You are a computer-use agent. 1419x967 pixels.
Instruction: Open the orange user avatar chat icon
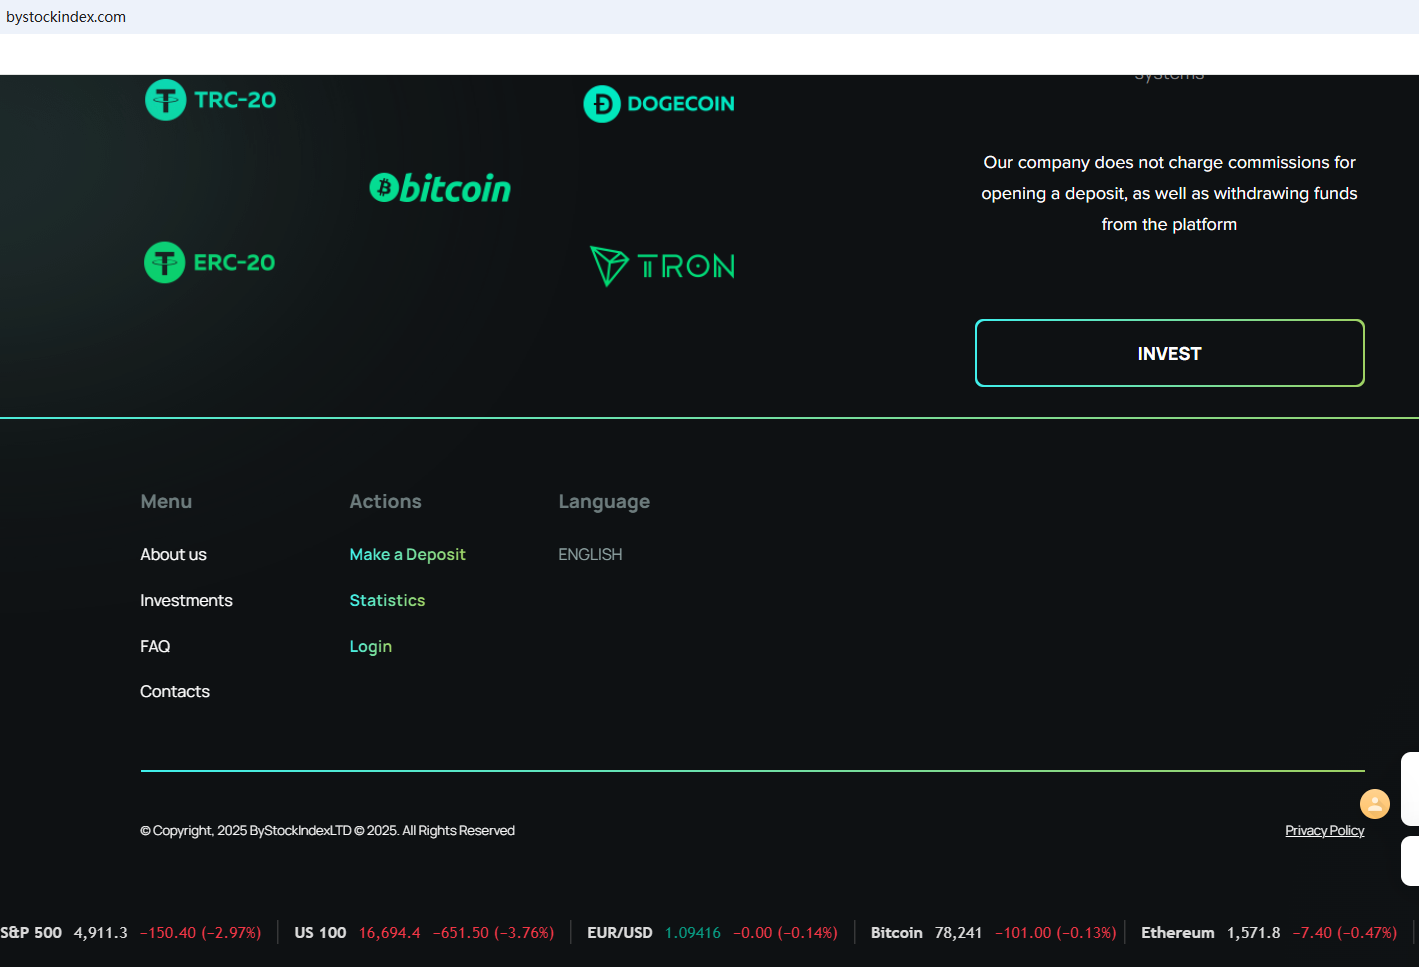(1375, 804)
